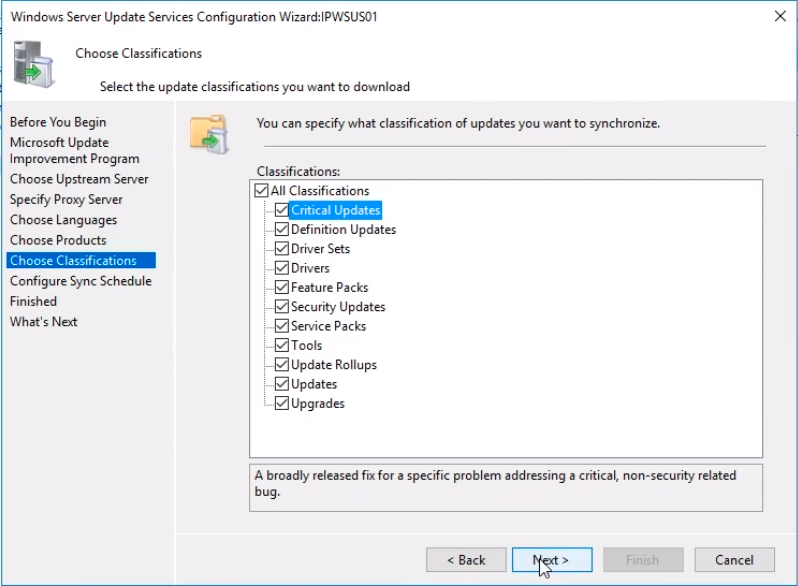Screen dimensions: 798x586
Task: Uncheck the Tools checkbox
Action: [281, 345]
